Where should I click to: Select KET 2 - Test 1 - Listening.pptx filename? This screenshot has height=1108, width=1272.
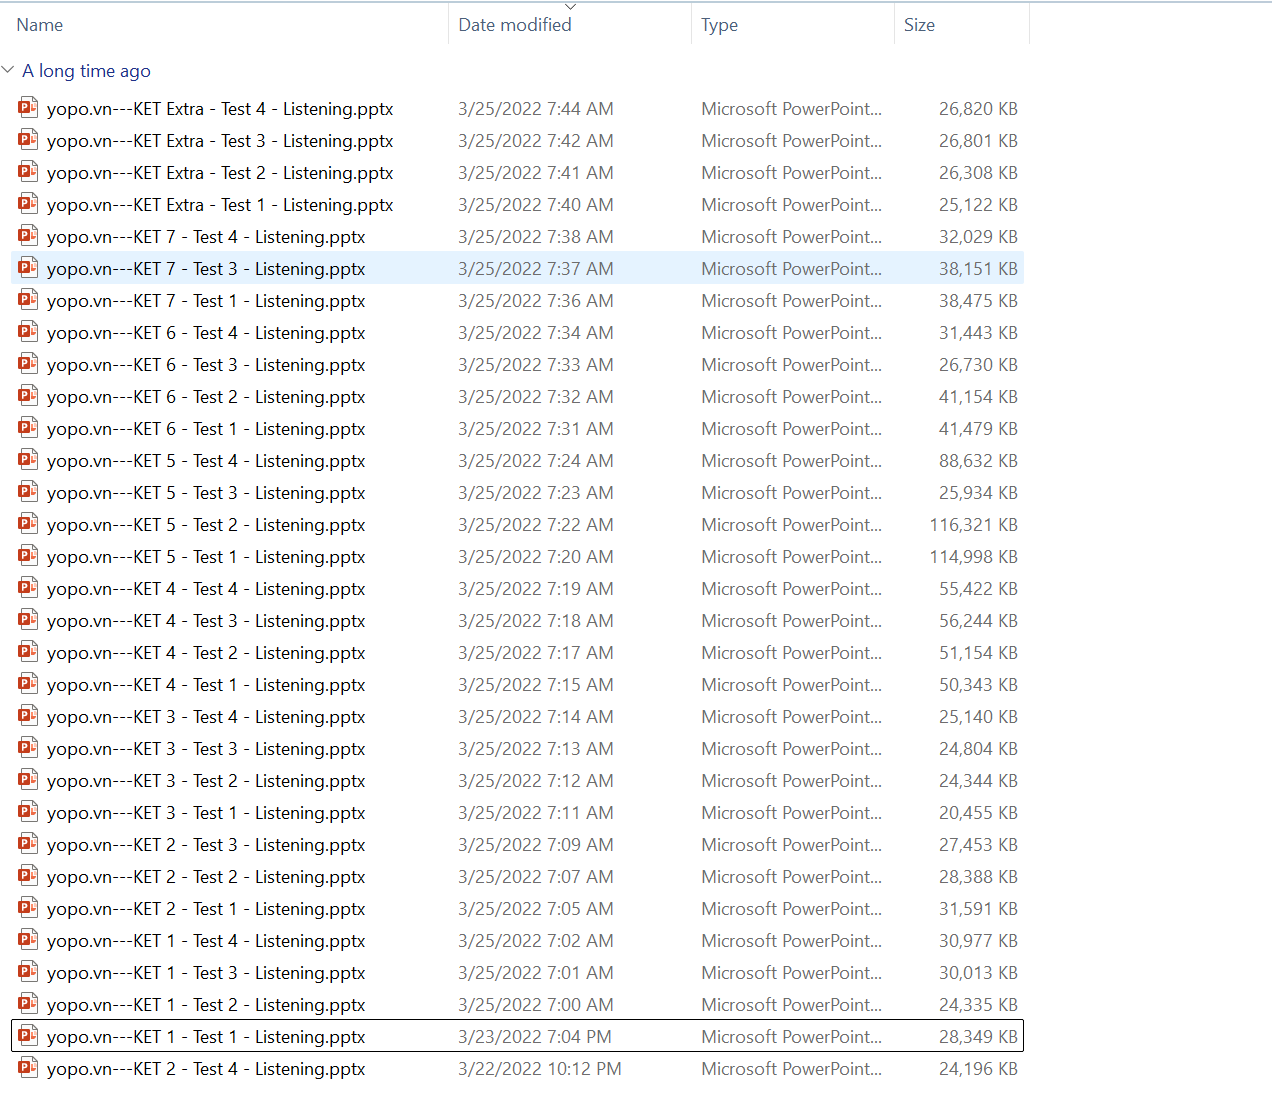tap(206, 909)
